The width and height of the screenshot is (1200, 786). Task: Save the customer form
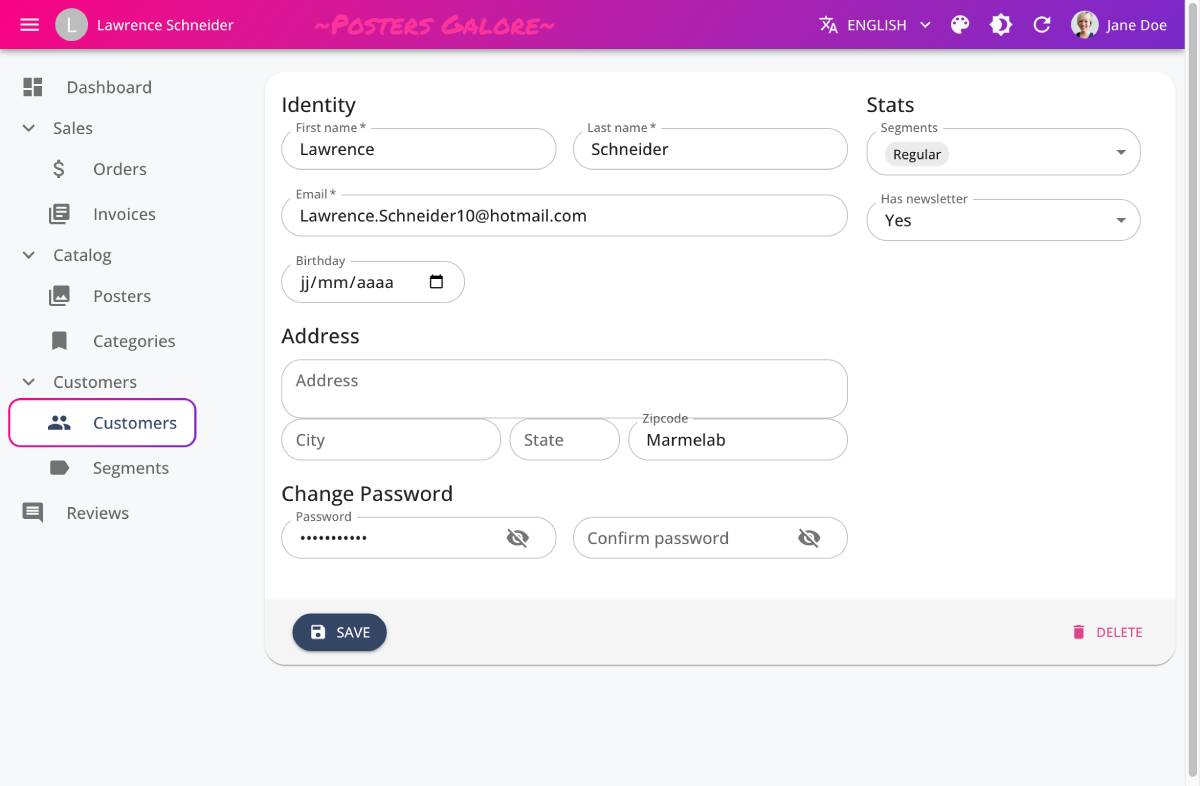[339, 632]
